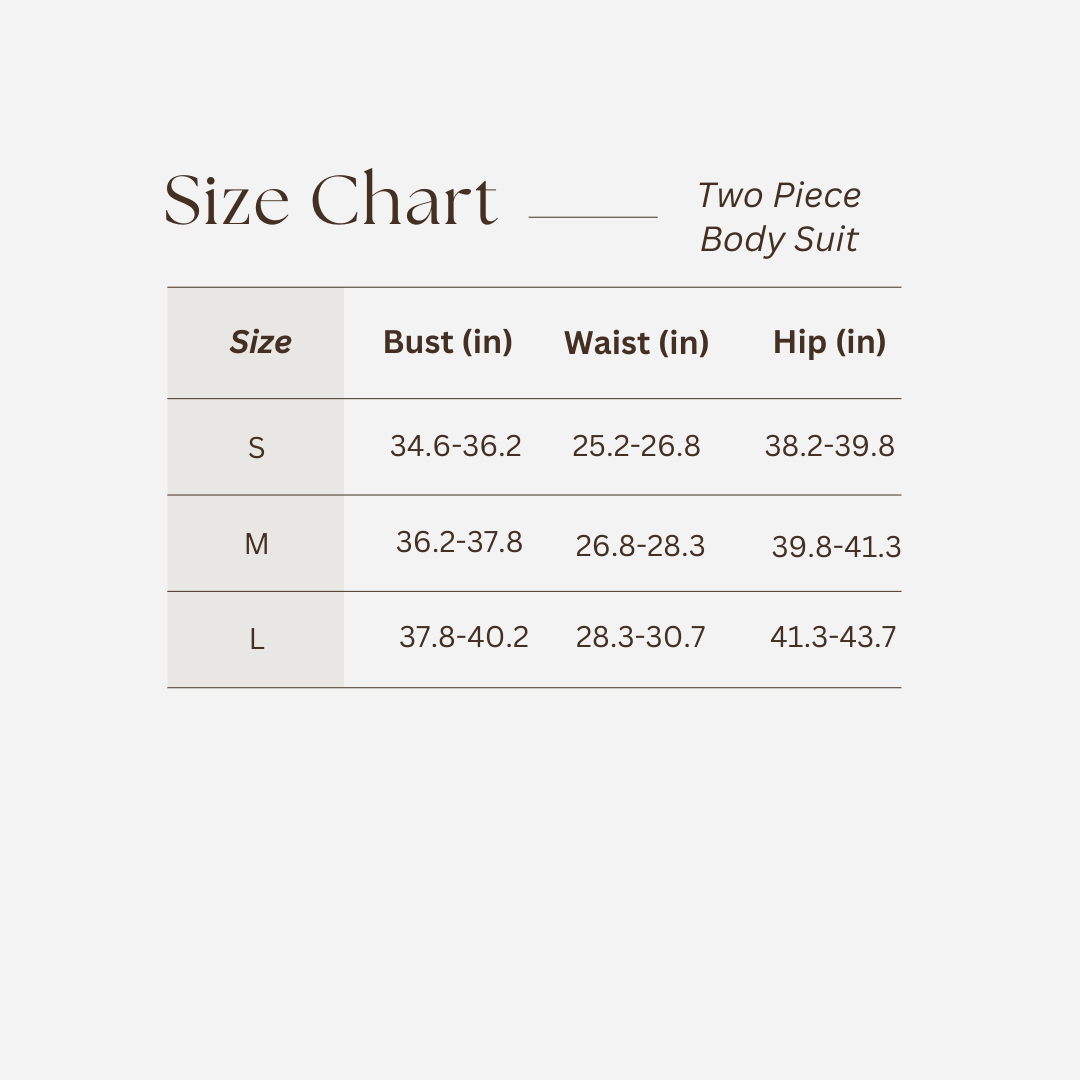
Task: Click the Size Chart title
Action: click(x=330, y=199)
